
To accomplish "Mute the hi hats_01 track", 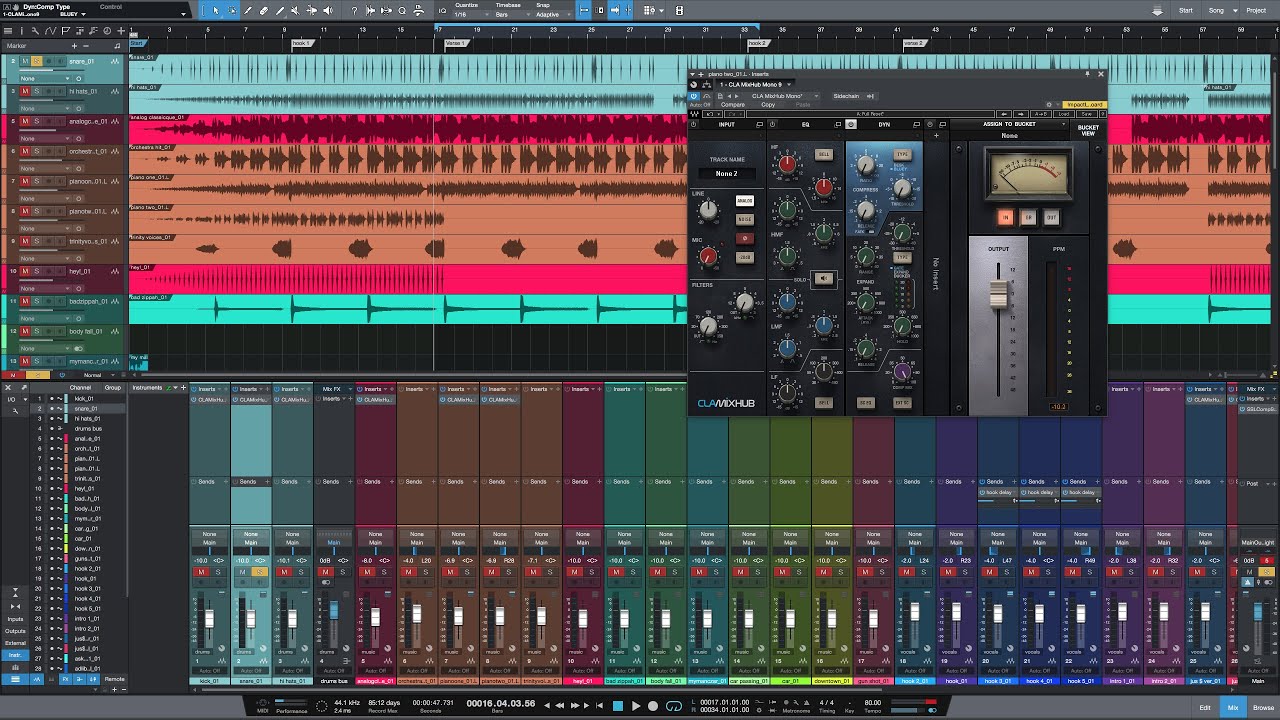I will tap(25, 91).
